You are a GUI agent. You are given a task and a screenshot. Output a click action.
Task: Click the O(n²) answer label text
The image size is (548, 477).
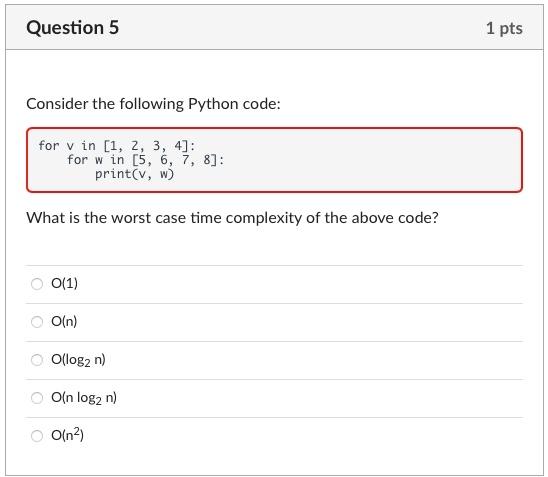tap(67, 435)
